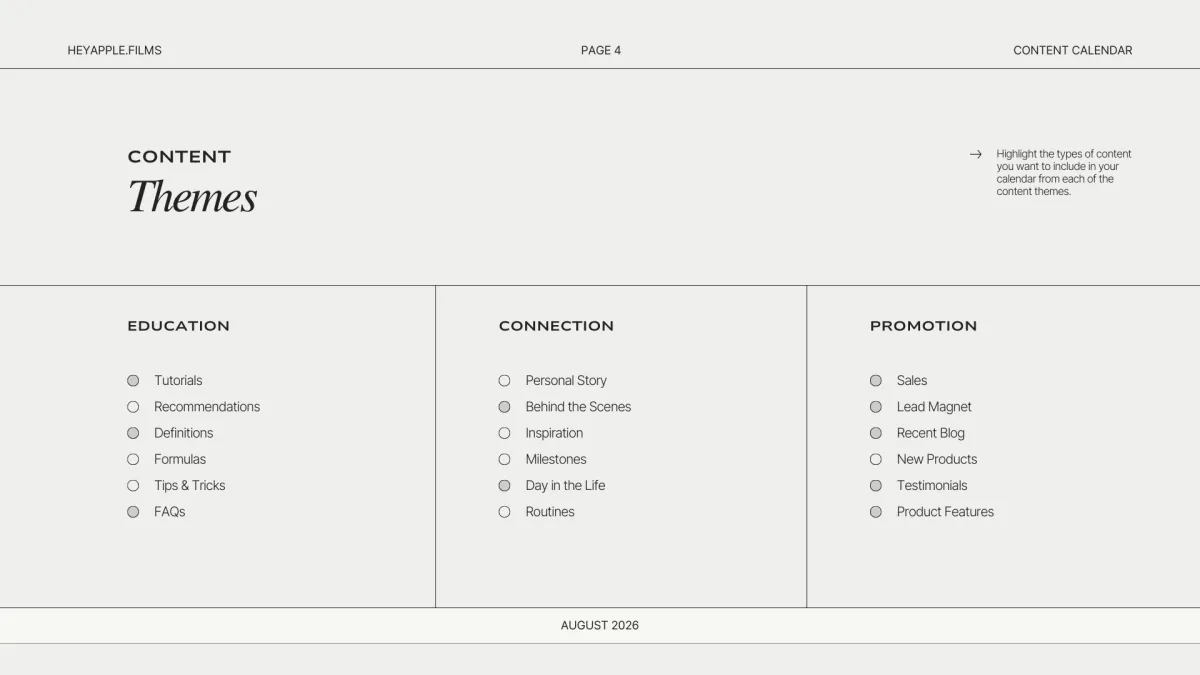Viewport: 1200px width, 675px height.
Task: Toggle the Definitions bullet circle
Action: tap(133, 433)
